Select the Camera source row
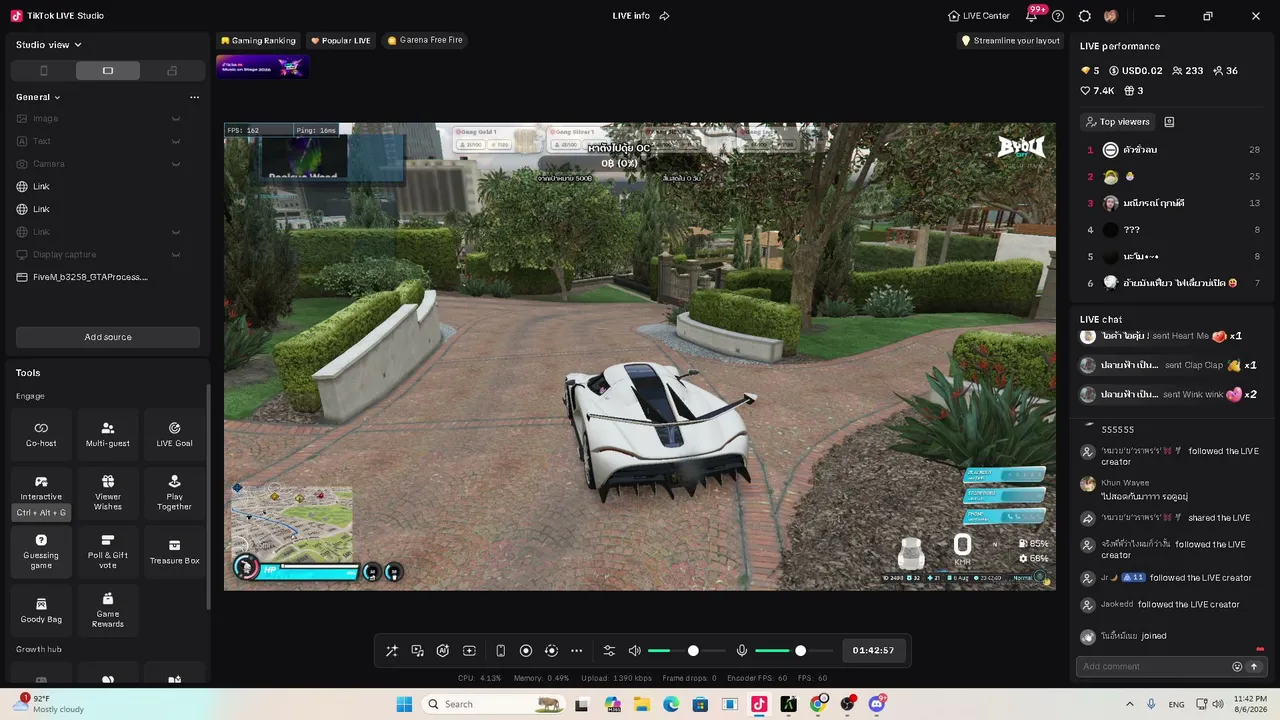The image size is (1280, 720). coord(108,164)
